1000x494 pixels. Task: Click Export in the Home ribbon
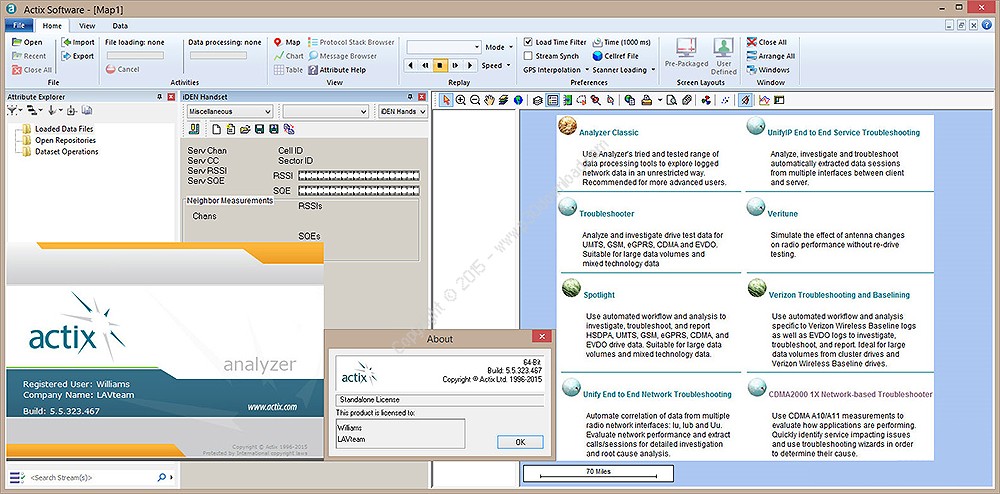coord(78,56)
